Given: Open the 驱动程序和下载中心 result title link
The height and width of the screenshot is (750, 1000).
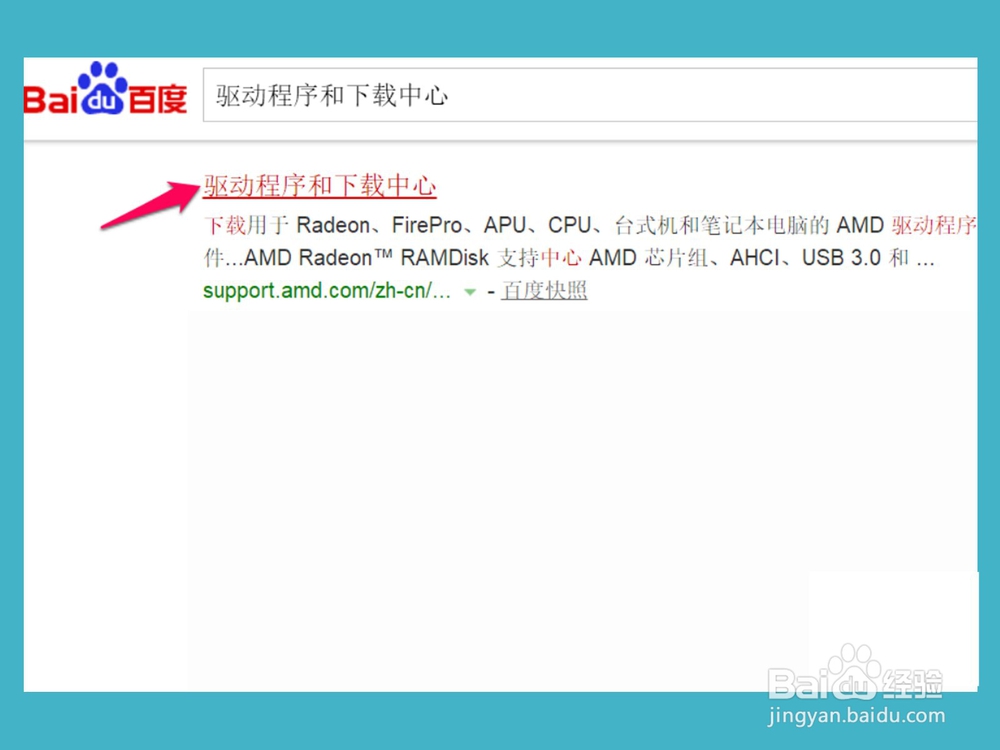Looking at the screenshot, I should point(320,186).
